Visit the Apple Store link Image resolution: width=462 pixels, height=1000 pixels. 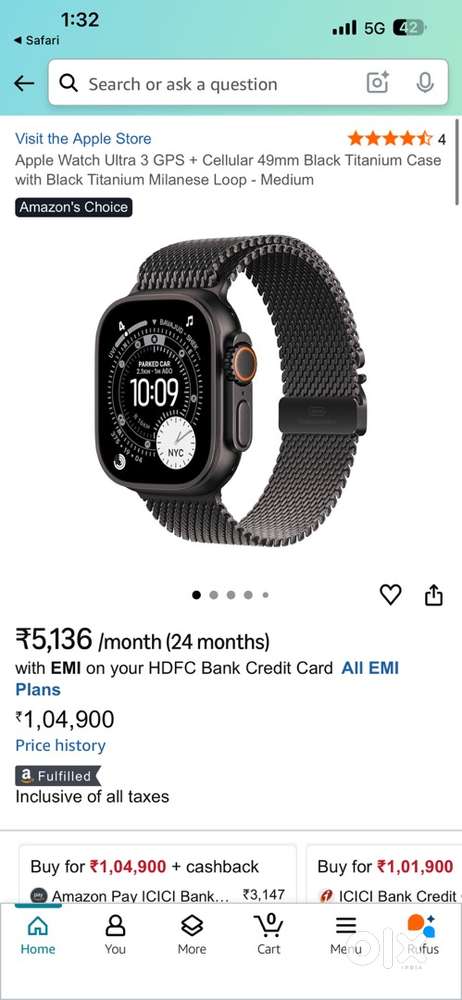[83, 138]
